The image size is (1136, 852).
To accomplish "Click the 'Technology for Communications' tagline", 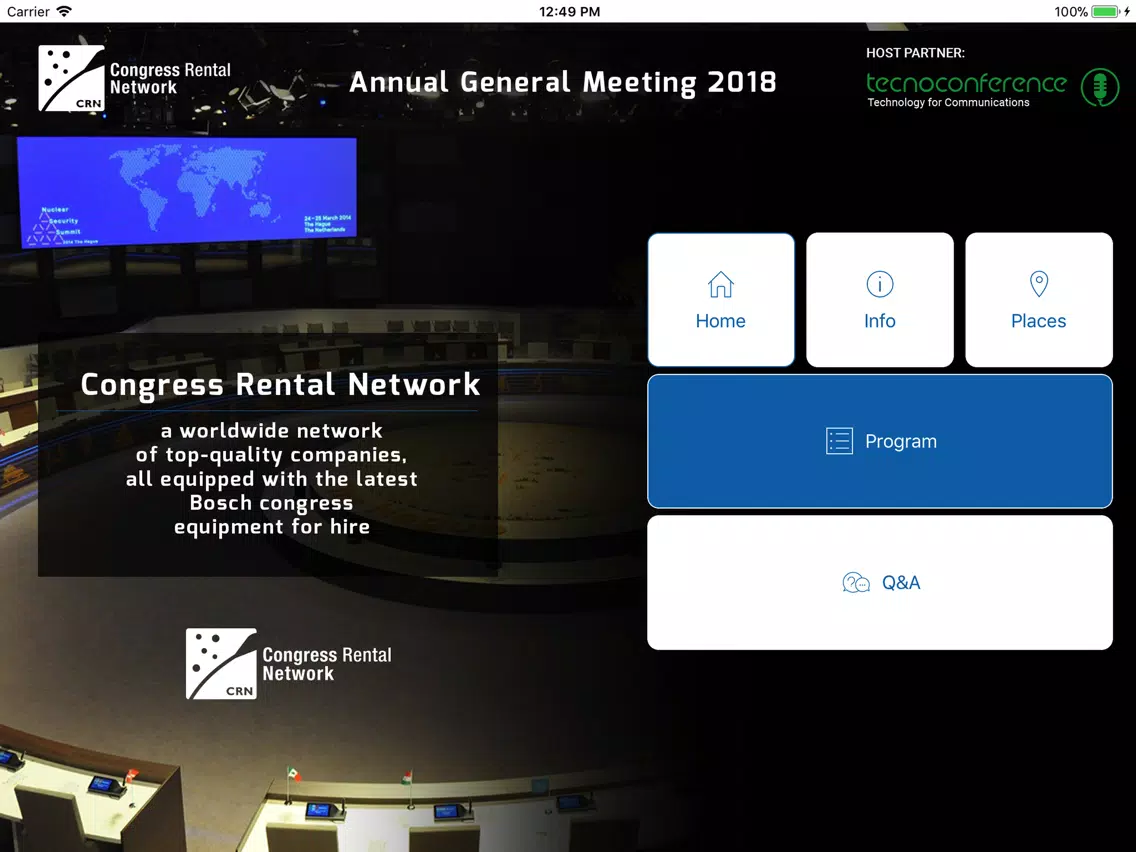I will click(x=948, y=102).
